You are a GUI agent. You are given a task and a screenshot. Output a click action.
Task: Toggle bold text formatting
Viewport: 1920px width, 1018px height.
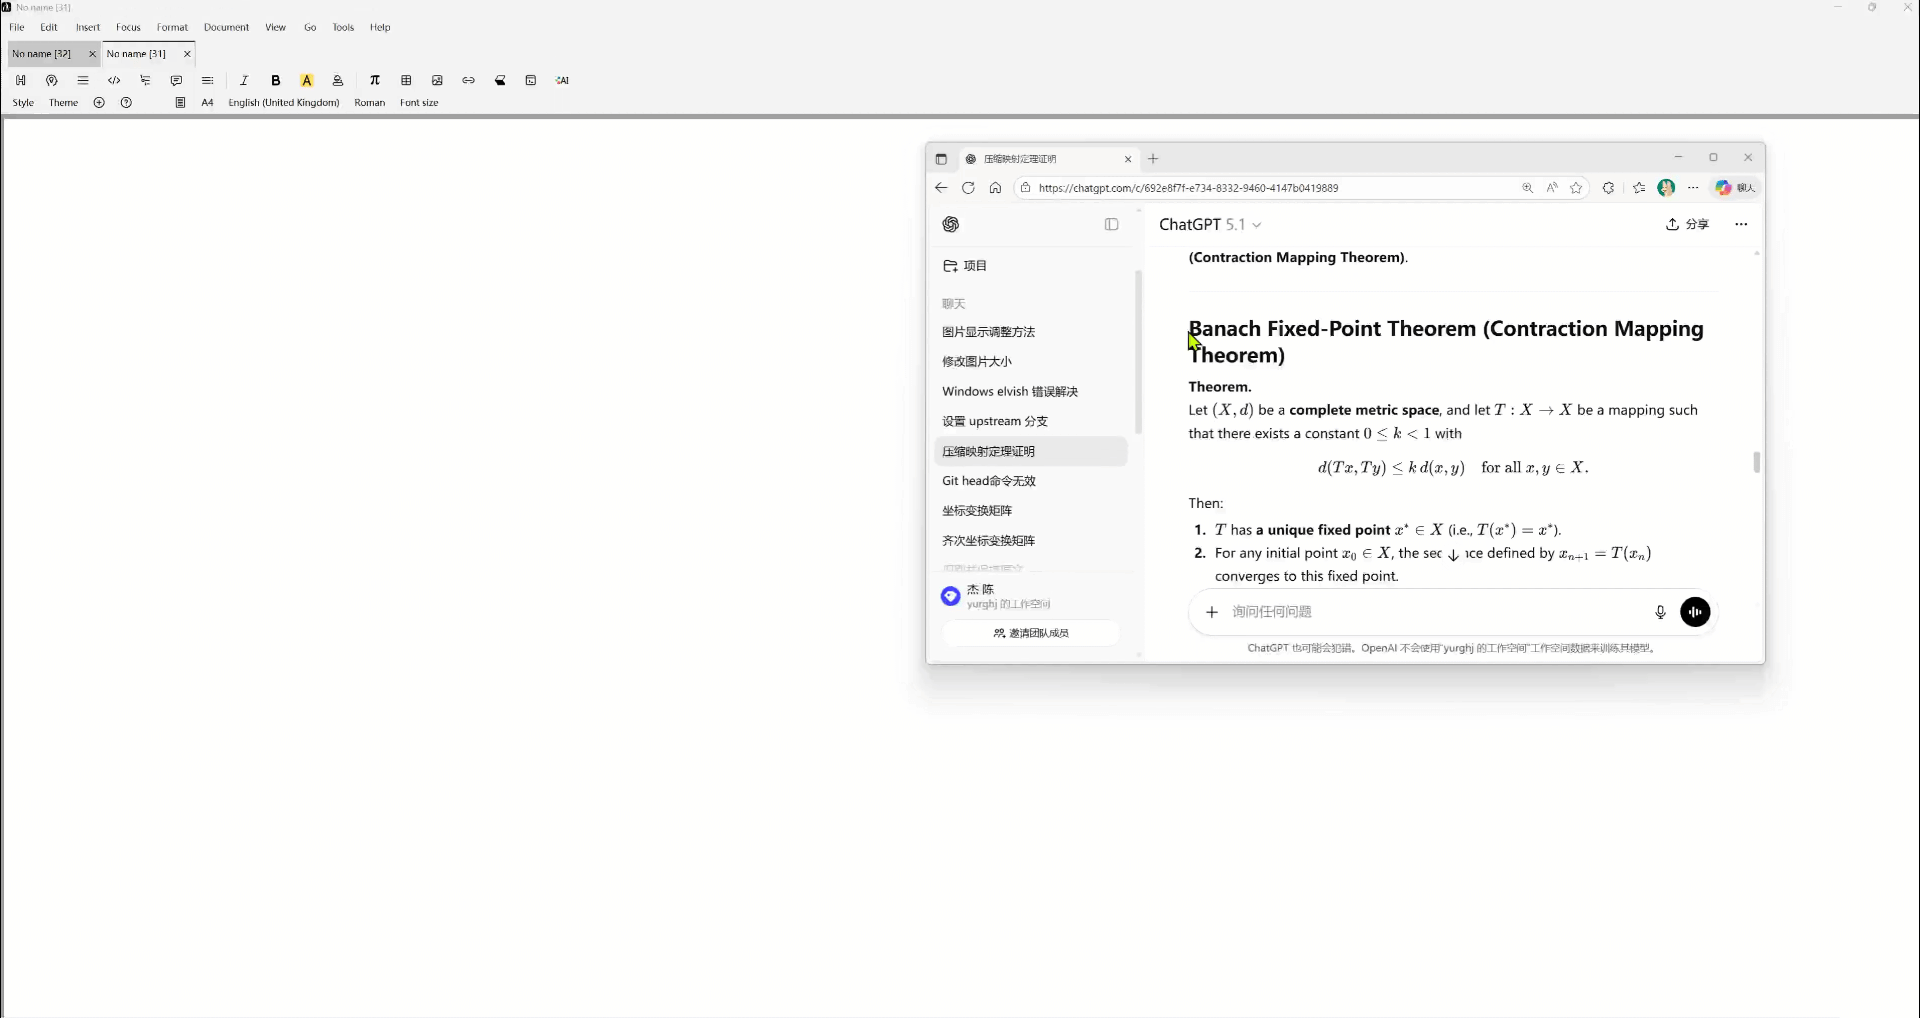(x=276, y=81)
